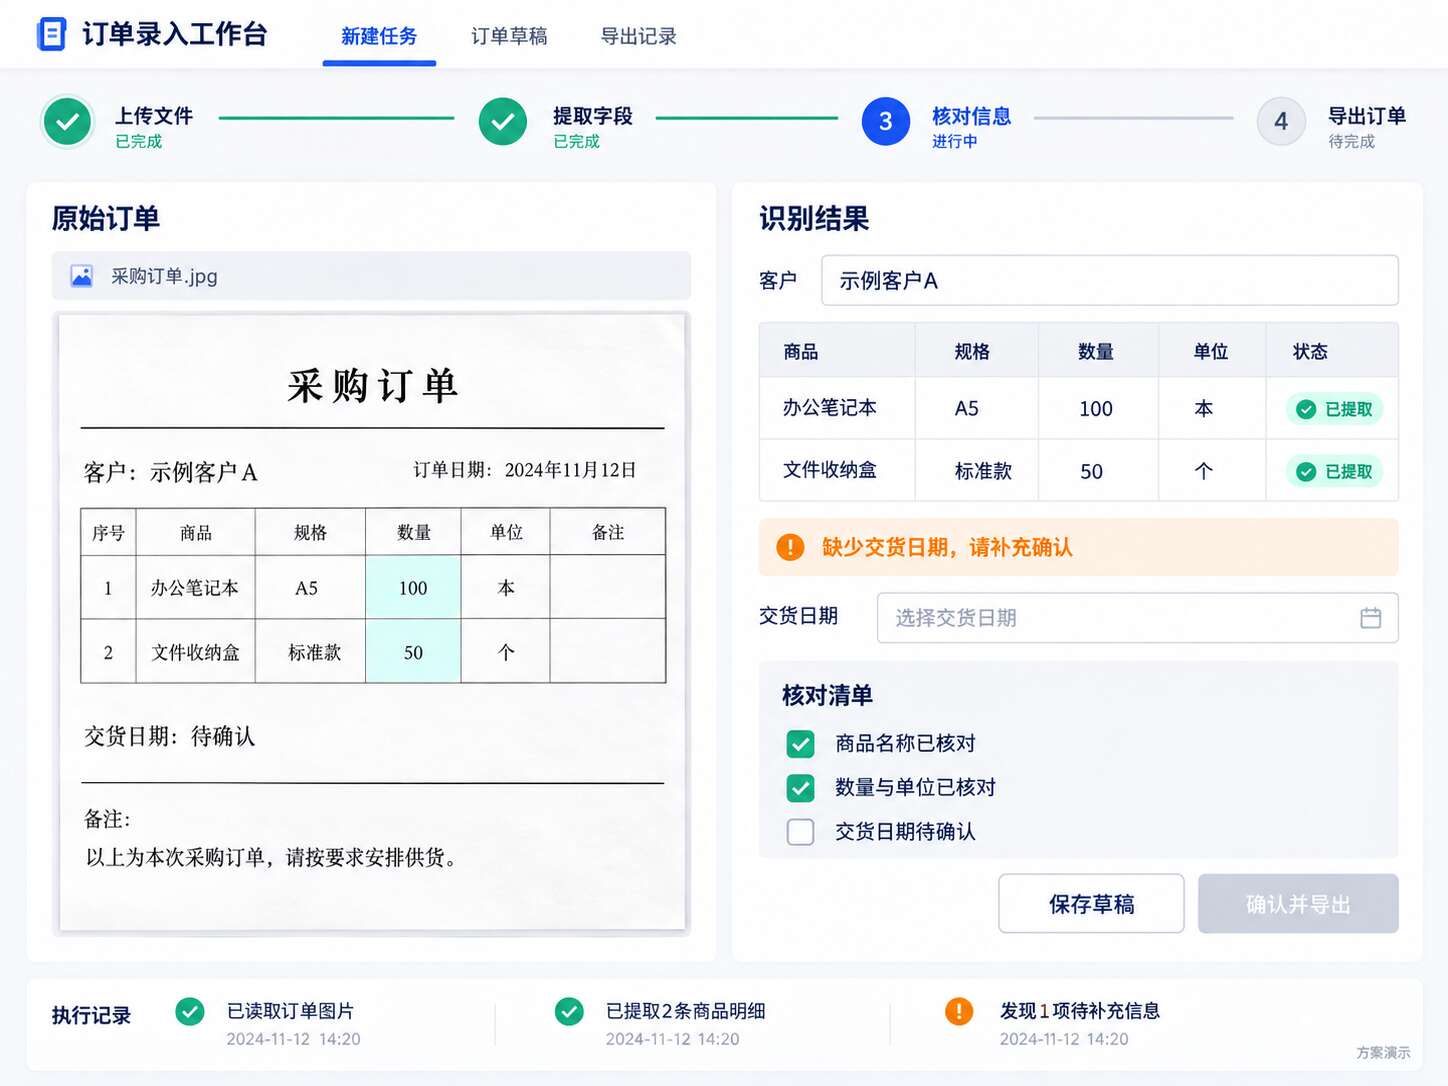Check the 交货日期待确认 checkbox
The width and height of the screenshot is (1448, 1086).
point(800,832)
